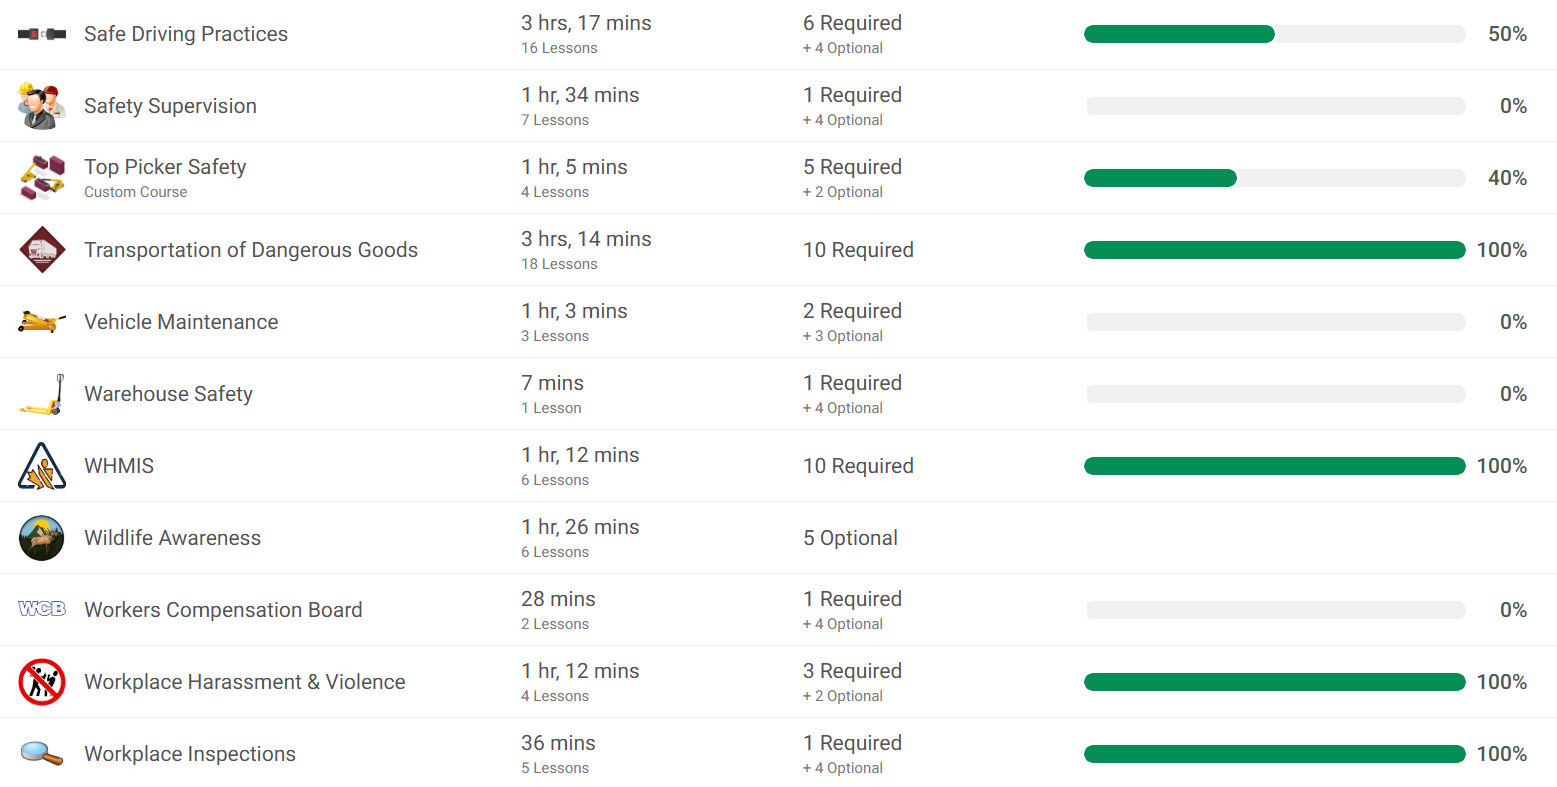Image resolution: width=1557 pixels, height=787 pixels.
Task: Click the Safety Supervision workers icon
Action: coord(42,106)
